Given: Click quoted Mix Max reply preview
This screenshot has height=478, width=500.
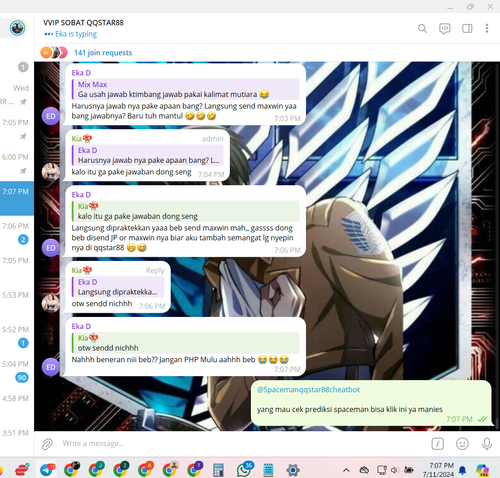Looking at the screenshot, I should pos(186,89).
